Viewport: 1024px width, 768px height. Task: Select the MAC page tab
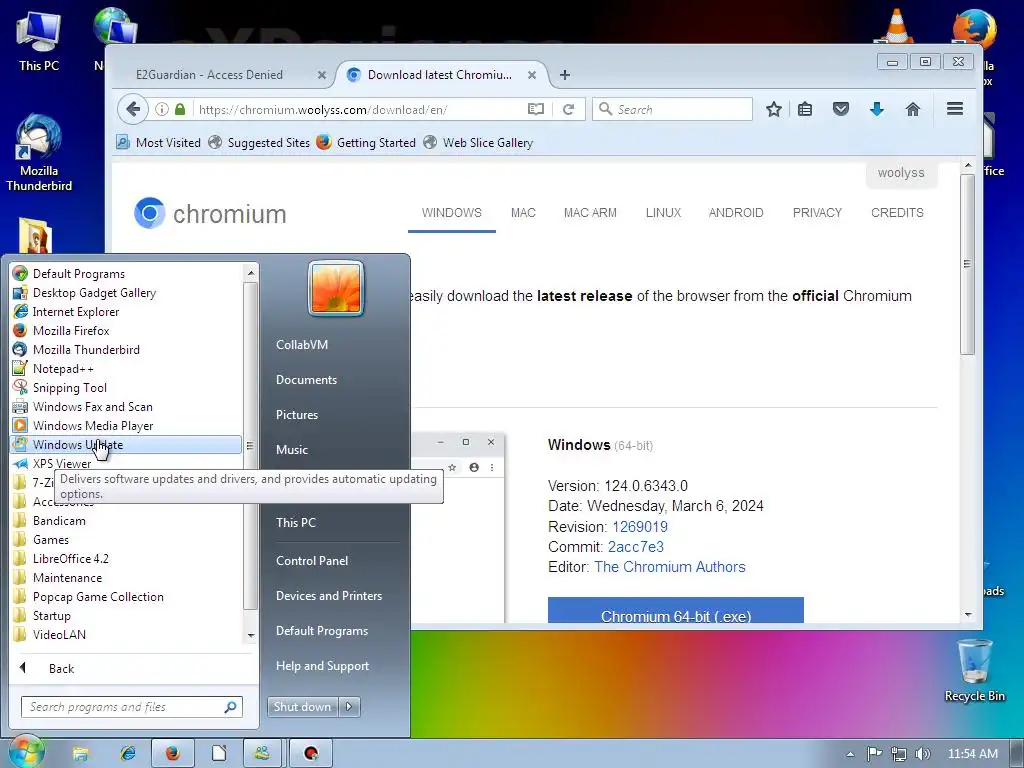coord(523,213)
